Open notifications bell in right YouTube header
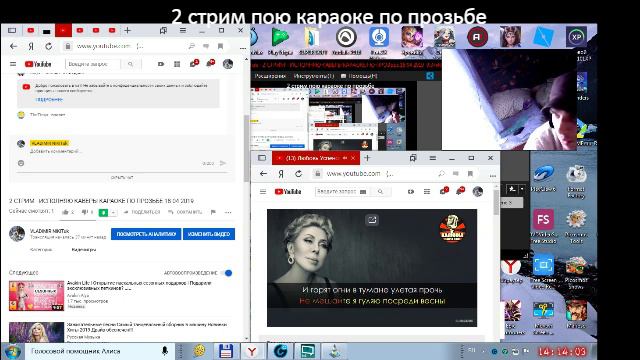This screenshot has height=360, width=640. coord(460,191)
